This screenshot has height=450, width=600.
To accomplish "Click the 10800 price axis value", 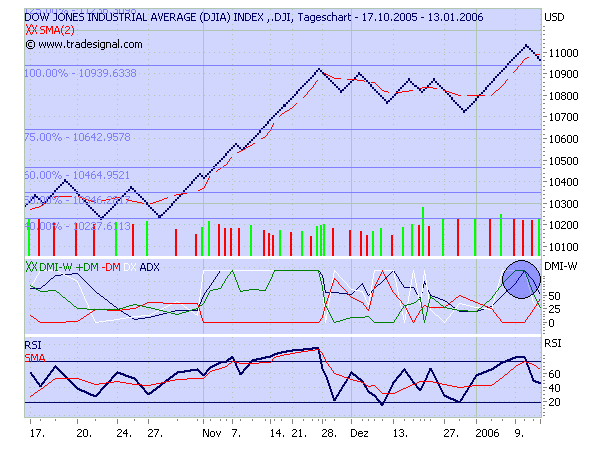I will (563, 96).
